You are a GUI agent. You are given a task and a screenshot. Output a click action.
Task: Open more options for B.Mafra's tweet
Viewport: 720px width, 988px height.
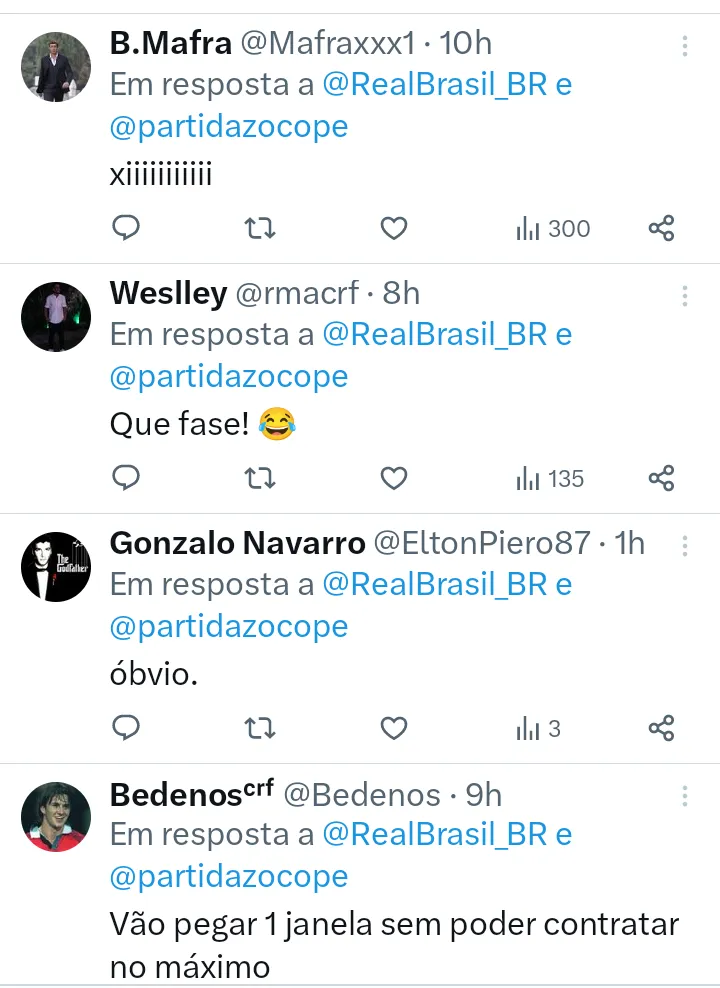point(685,46)
